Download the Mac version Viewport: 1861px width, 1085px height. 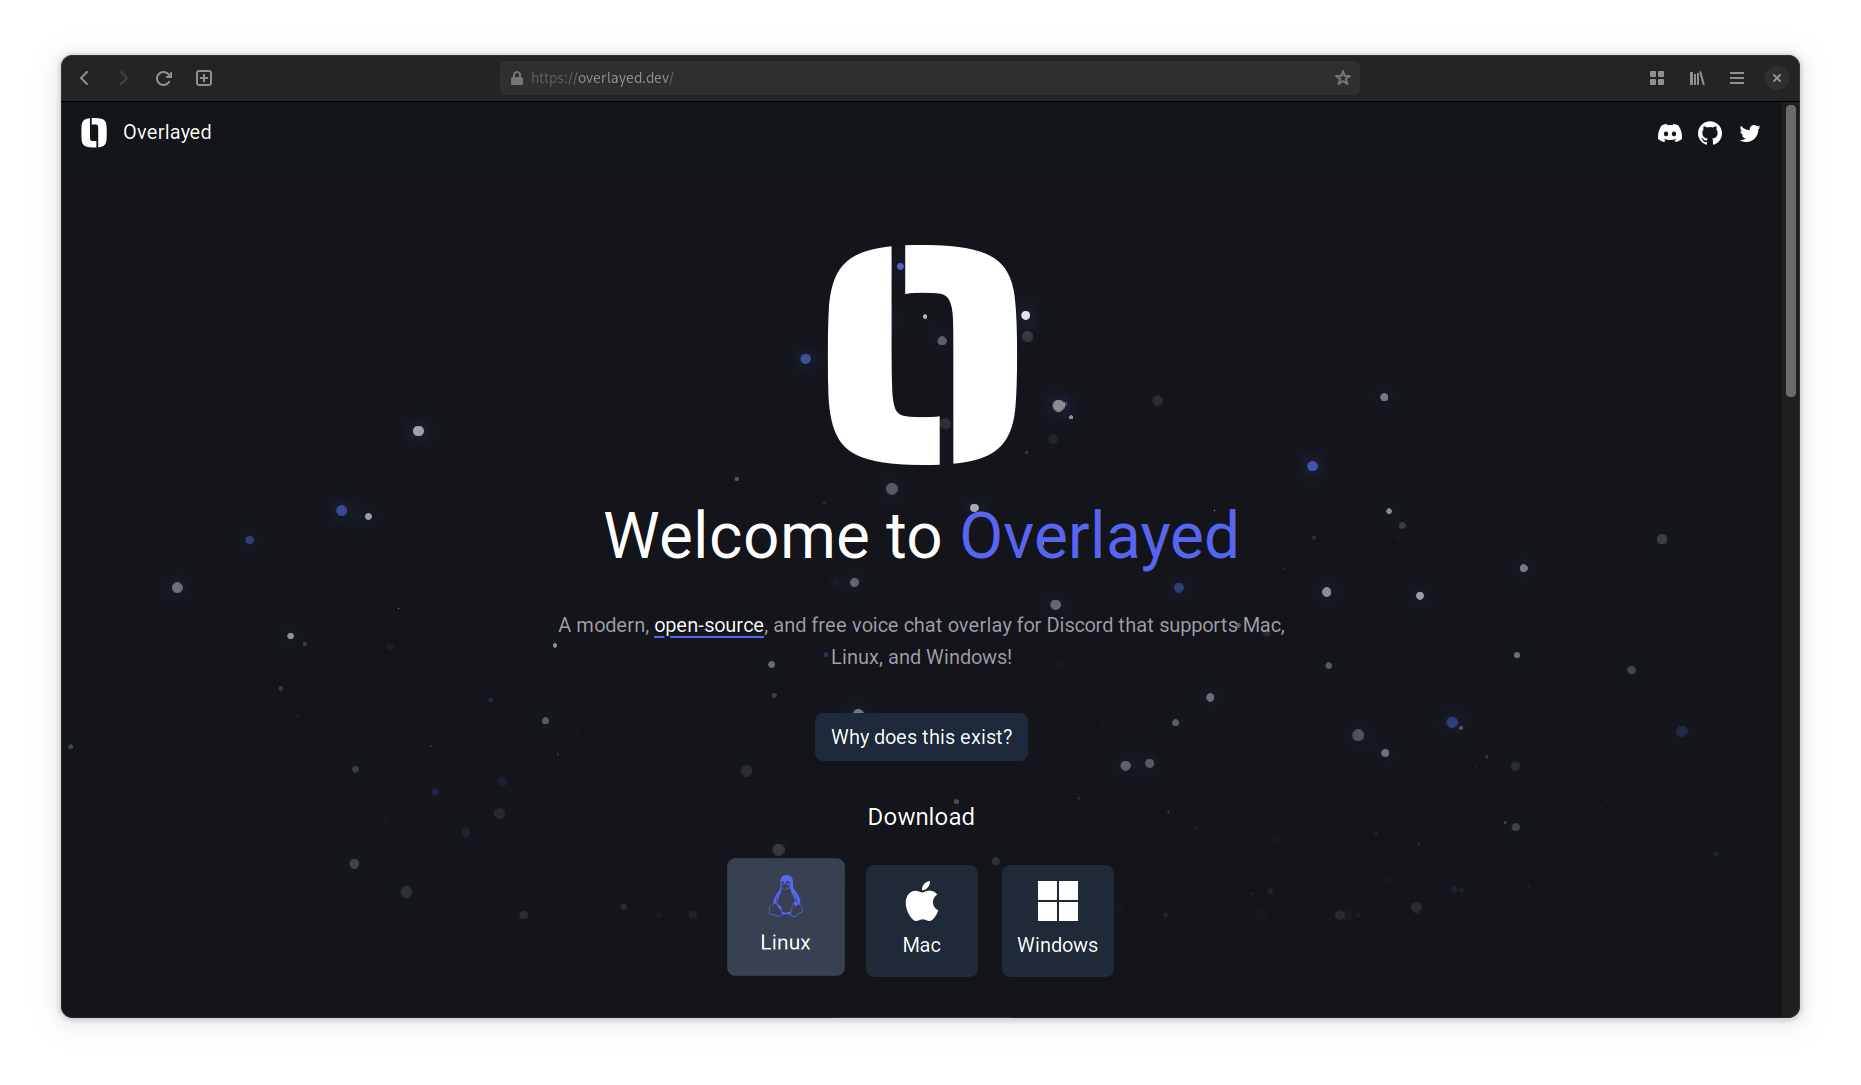click(922, 921)
